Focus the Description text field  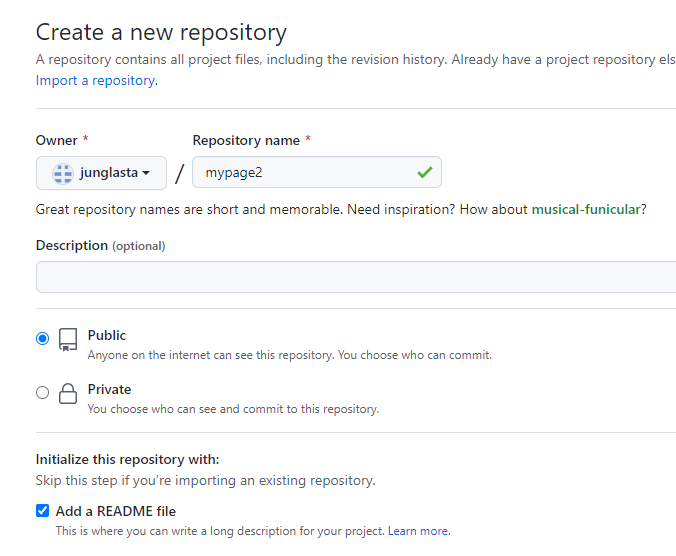pos(355,277)
